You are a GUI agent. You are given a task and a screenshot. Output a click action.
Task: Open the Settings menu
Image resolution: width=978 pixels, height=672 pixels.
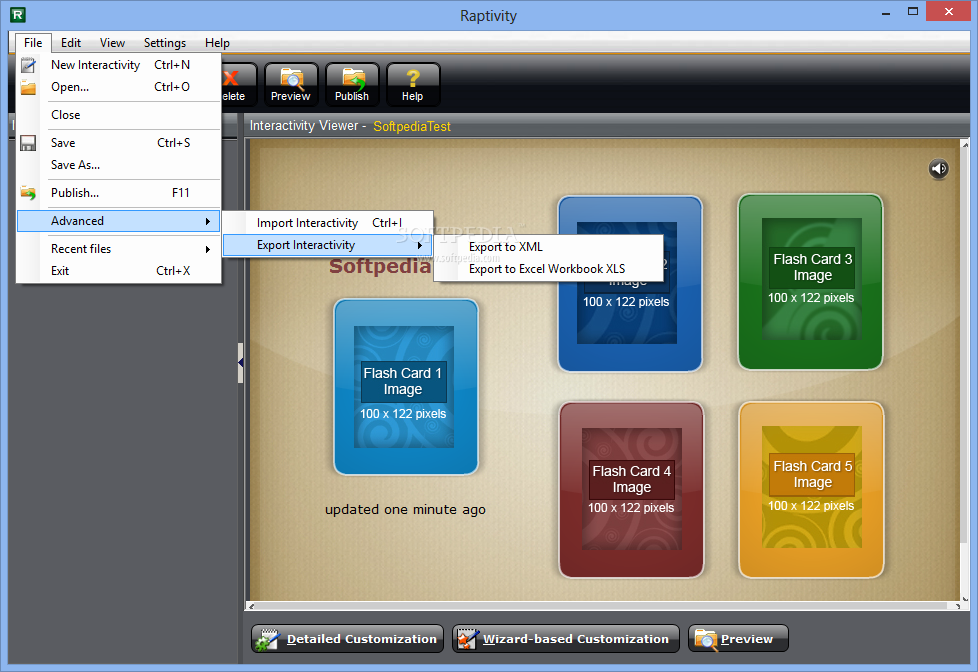[165, 42]
